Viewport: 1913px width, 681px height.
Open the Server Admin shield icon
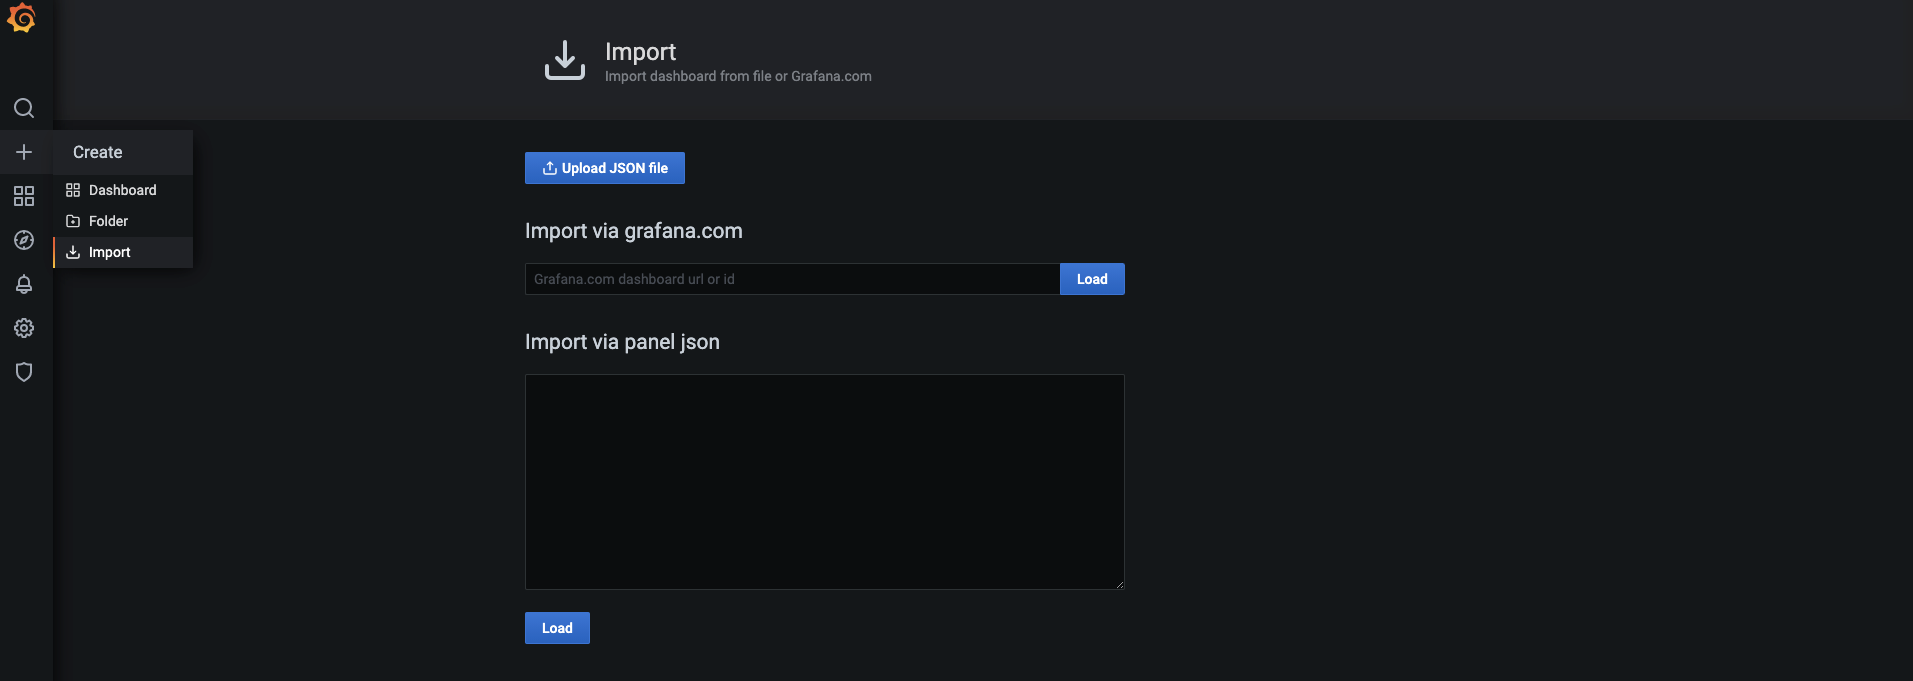[x=24, y=372]
